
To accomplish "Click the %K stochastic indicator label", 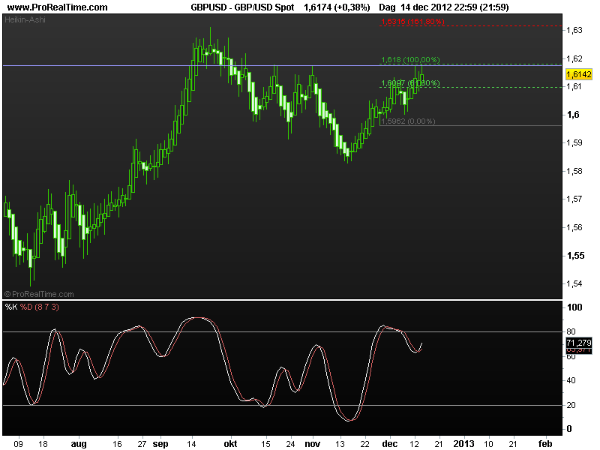I will pyautogui.click(x=11, y=307).
